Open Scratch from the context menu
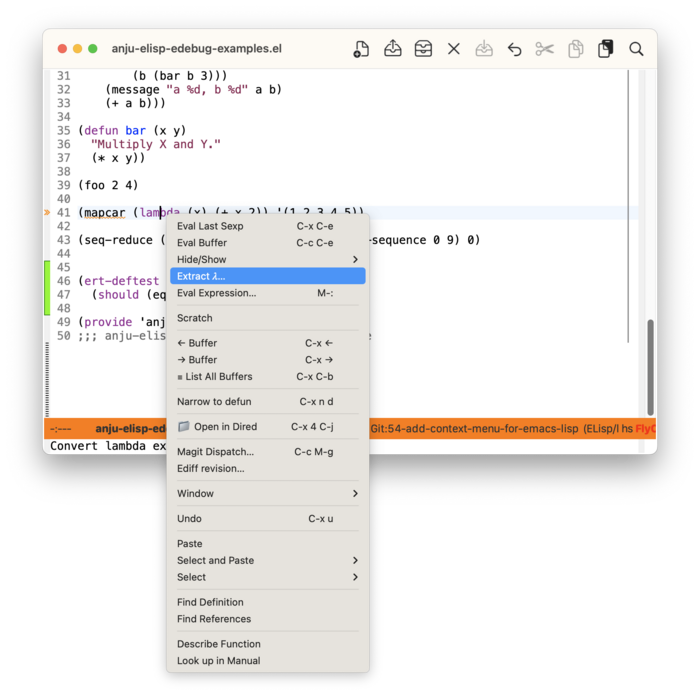The width and height of the screenshot is (700, 693). [x=268, y=318]
